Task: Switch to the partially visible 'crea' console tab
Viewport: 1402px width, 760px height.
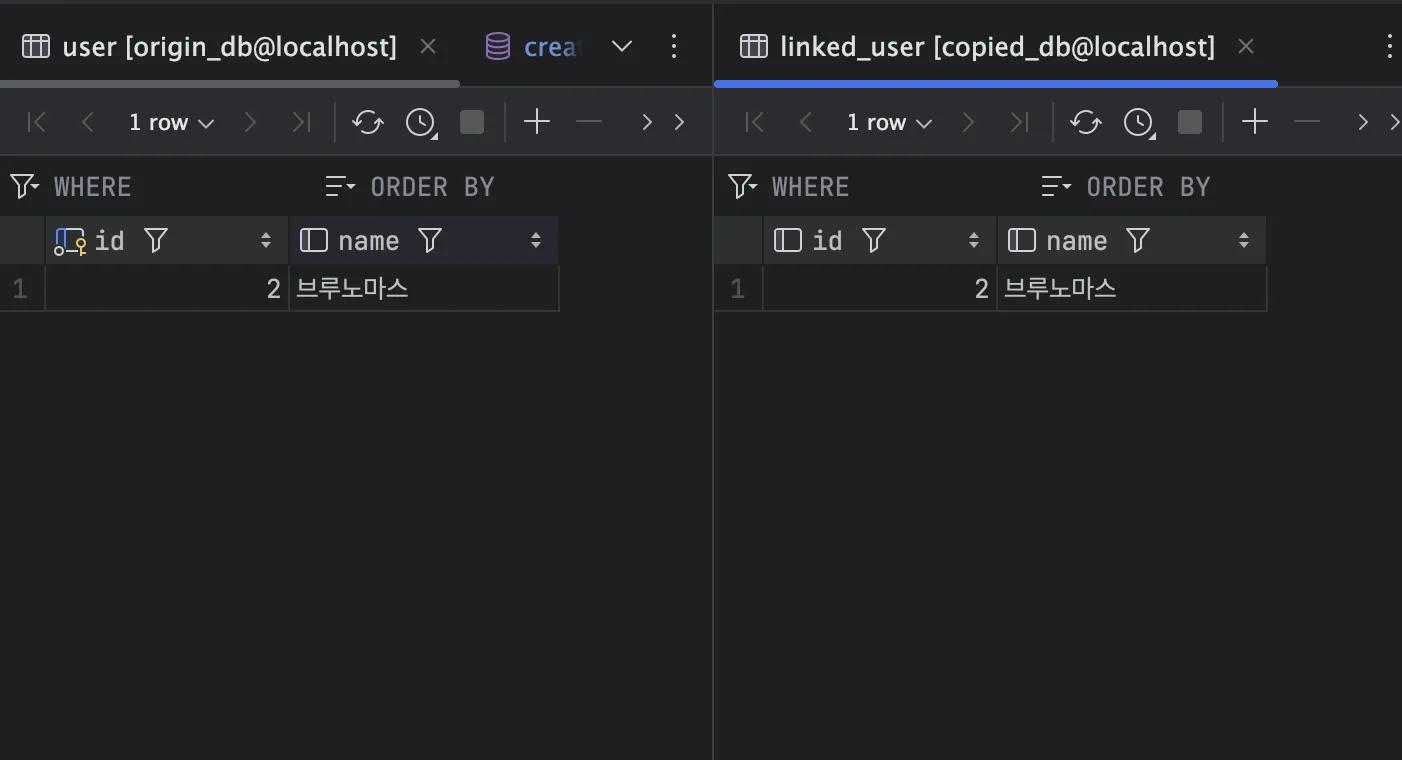Action: click(531, 47)
